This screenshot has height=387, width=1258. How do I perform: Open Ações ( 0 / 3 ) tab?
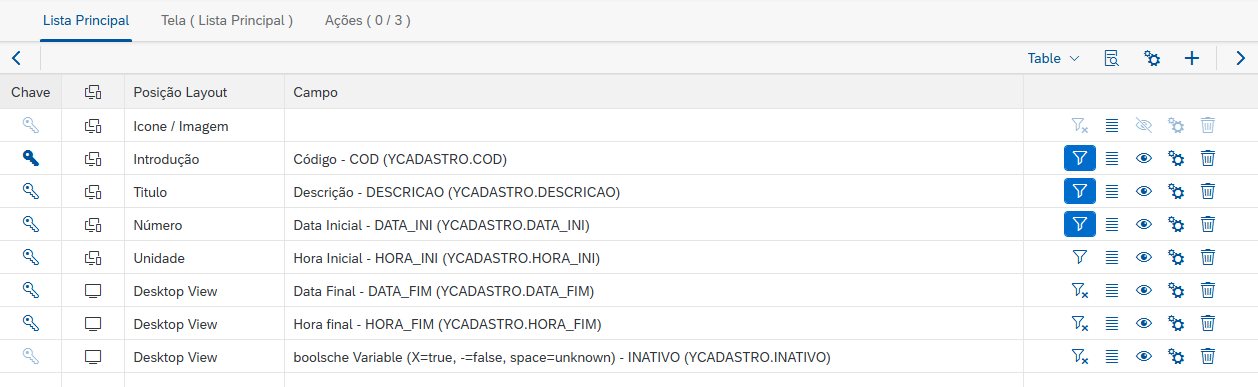[367, 20]
